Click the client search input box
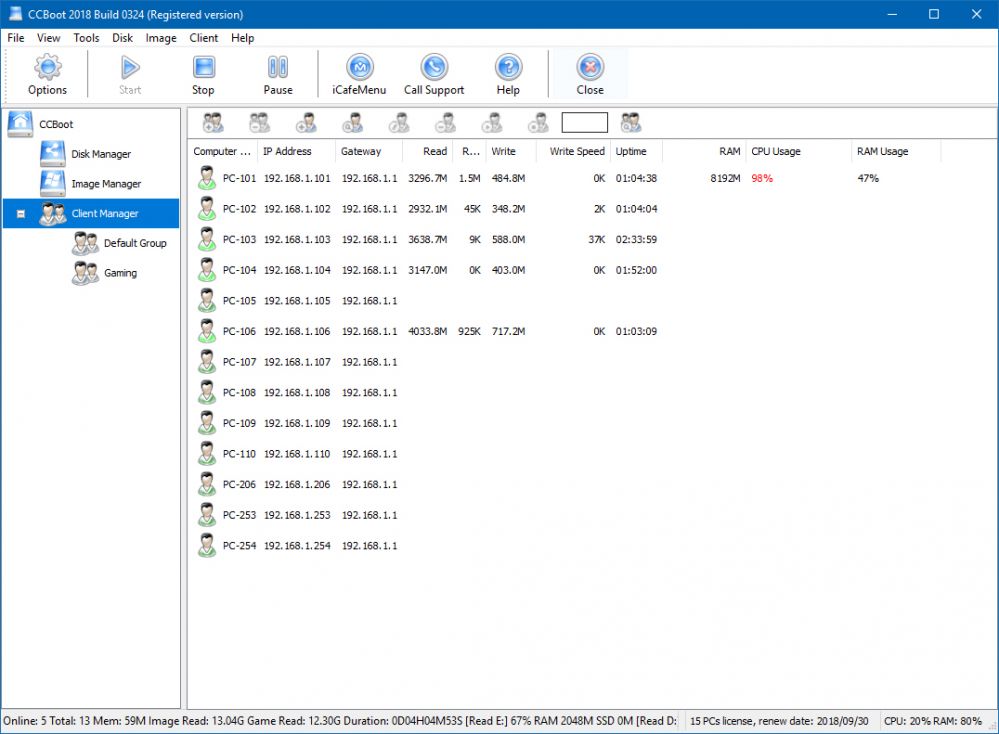Image resolution: width=999 pixels, height=734 pixels. [584, 121]
